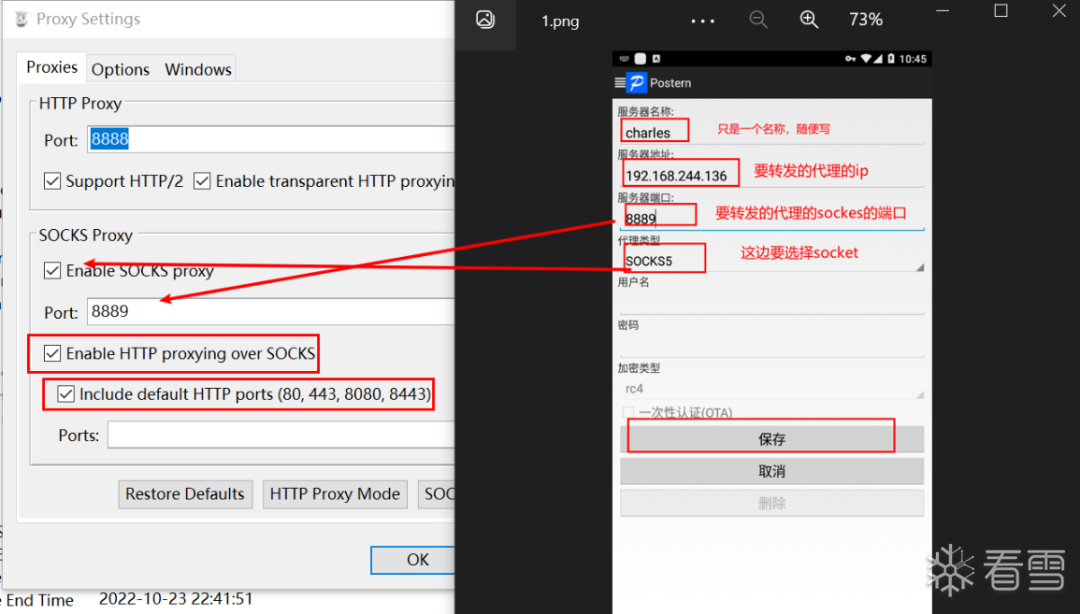Click the 10:45 clock in Android status bar

(x=913, y=59)
